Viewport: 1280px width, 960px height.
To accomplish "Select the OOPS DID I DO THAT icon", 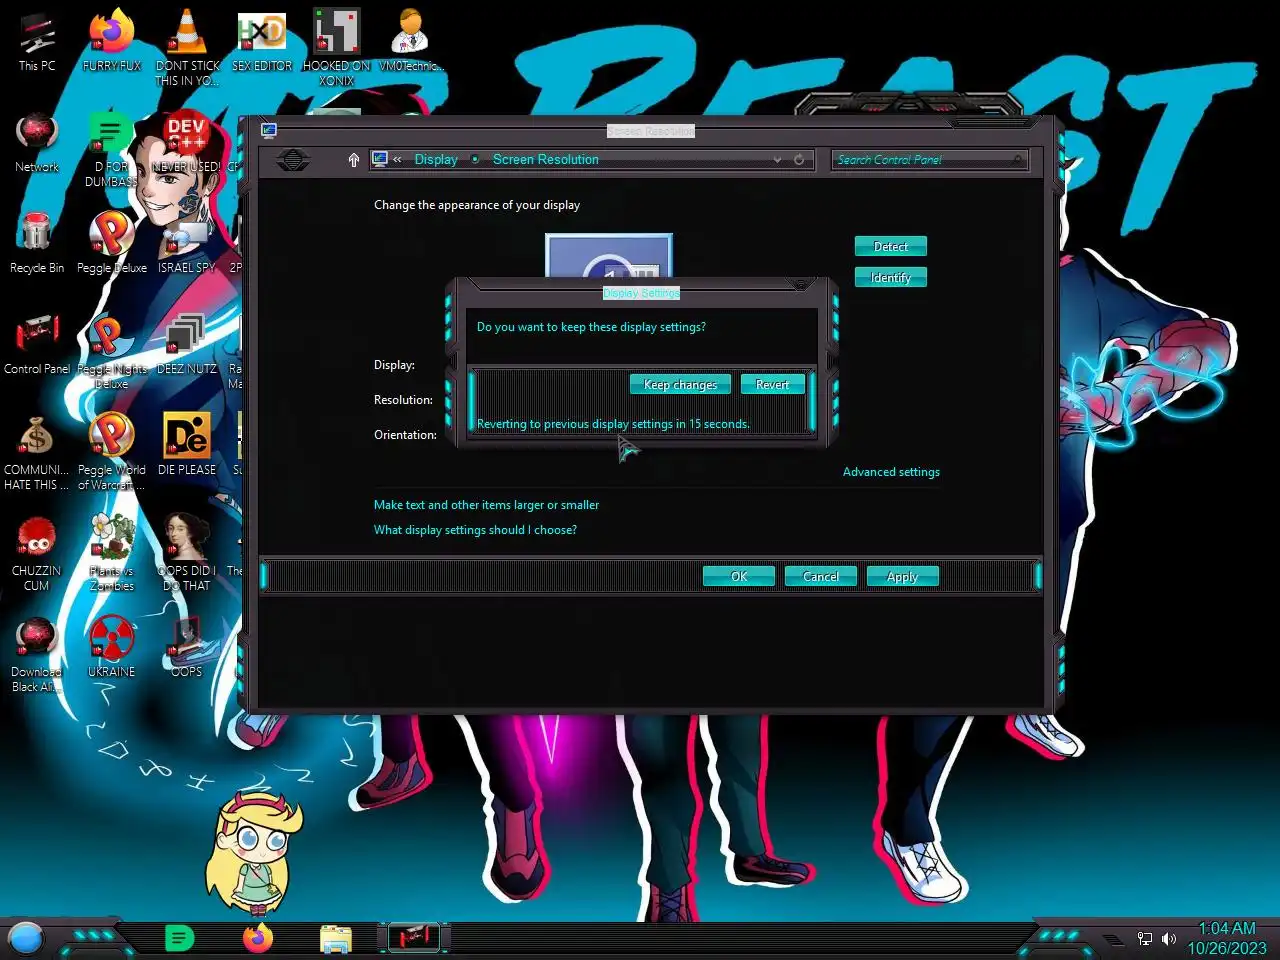I will coord(187,554).
